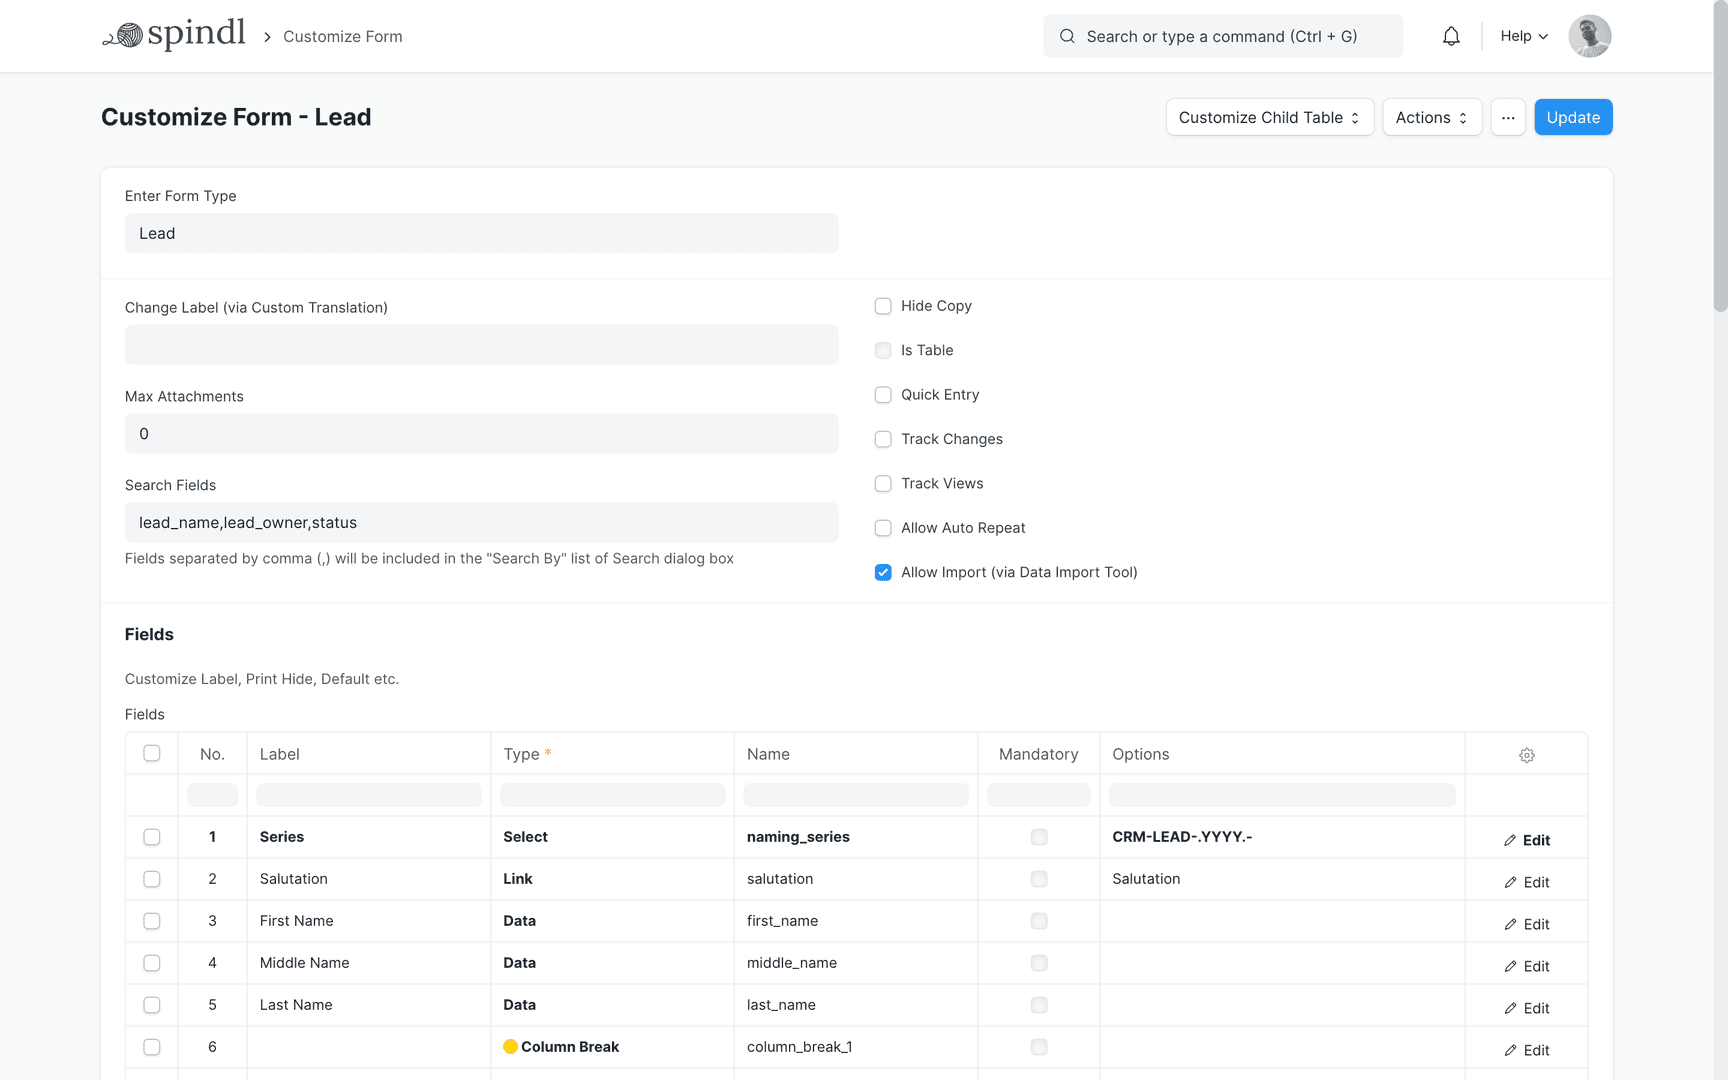The height and width of the screenshot is (1080, 1728).
Task: Click the magnifier icon in the search bar
Action: click(x=1067, y=36)
